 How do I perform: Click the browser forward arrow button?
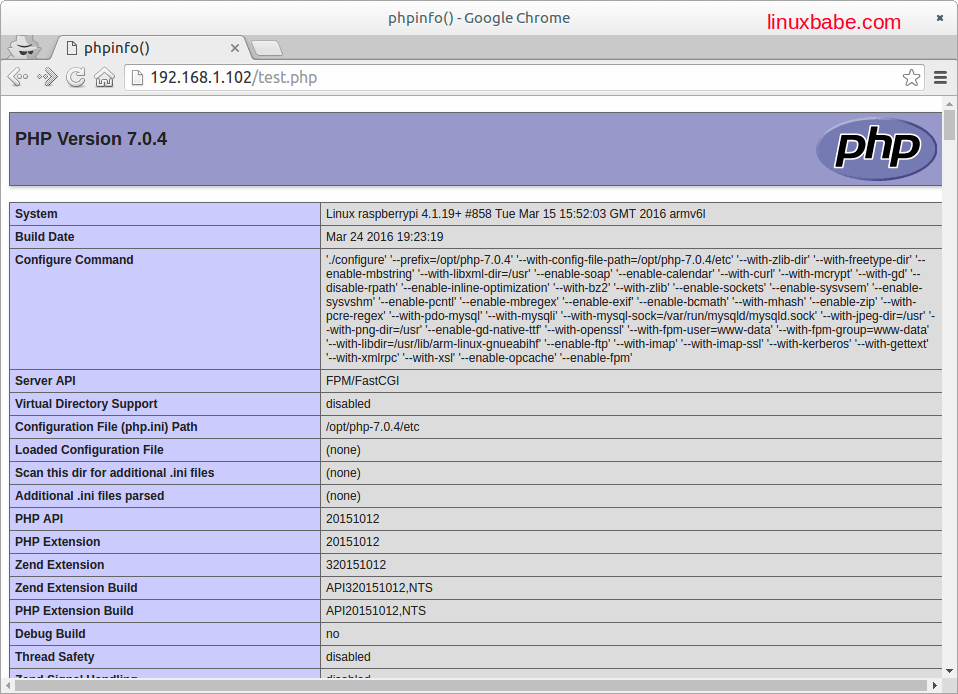[x=47, y=77]
